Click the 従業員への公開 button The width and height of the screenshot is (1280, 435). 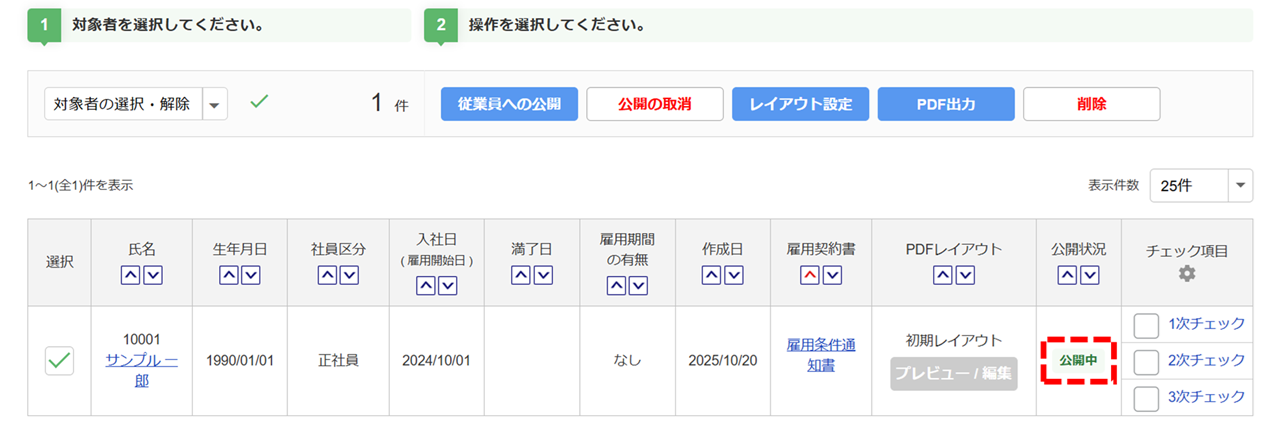509,104
